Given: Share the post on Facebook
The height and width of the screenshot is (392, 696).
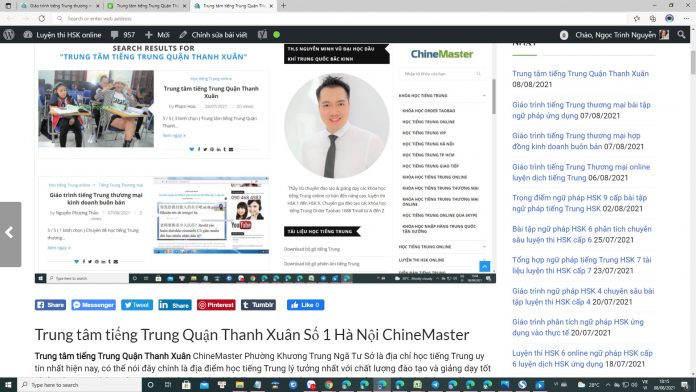Looking at the screenshot, I should (51, 305).
